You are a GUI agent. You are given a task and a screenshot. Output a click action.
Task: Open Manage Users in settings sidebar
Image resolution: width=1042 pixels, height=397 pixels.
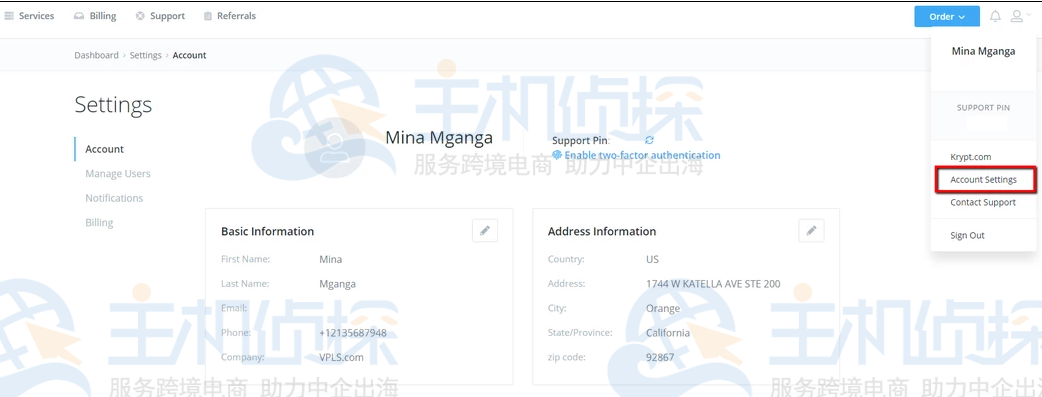[x=118, y=174]
